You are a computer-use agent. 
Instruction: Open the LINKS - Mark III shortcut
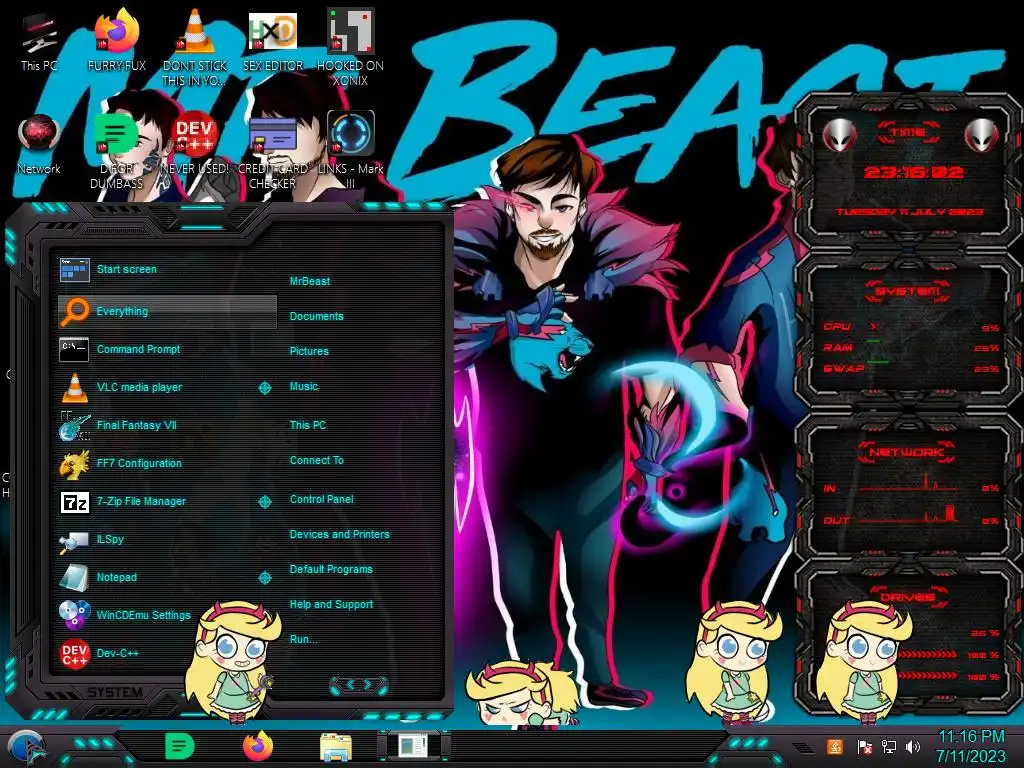351,150
